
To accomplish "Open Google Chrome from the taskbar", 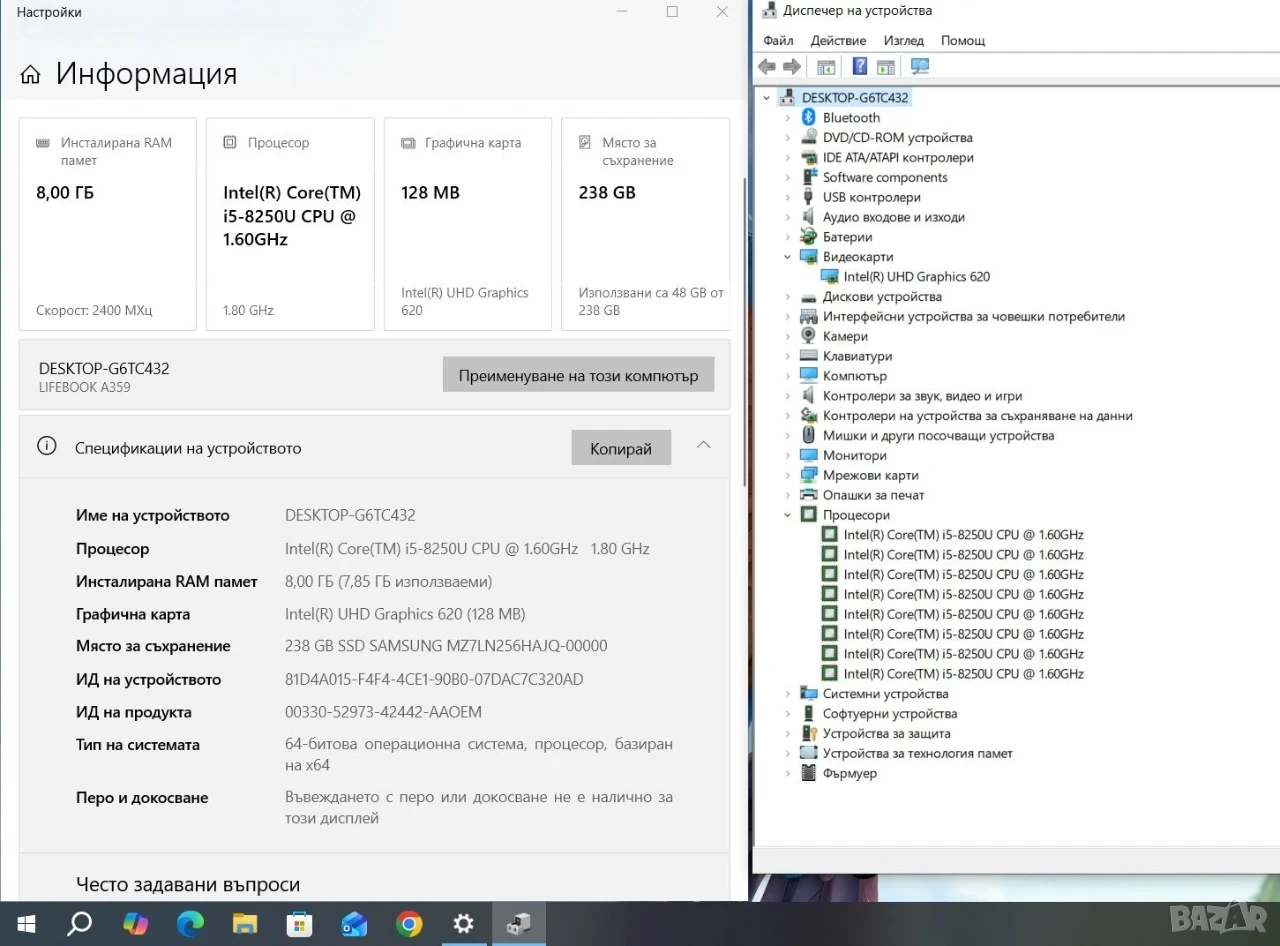I will pyautogui.click(x=408, y=923).
